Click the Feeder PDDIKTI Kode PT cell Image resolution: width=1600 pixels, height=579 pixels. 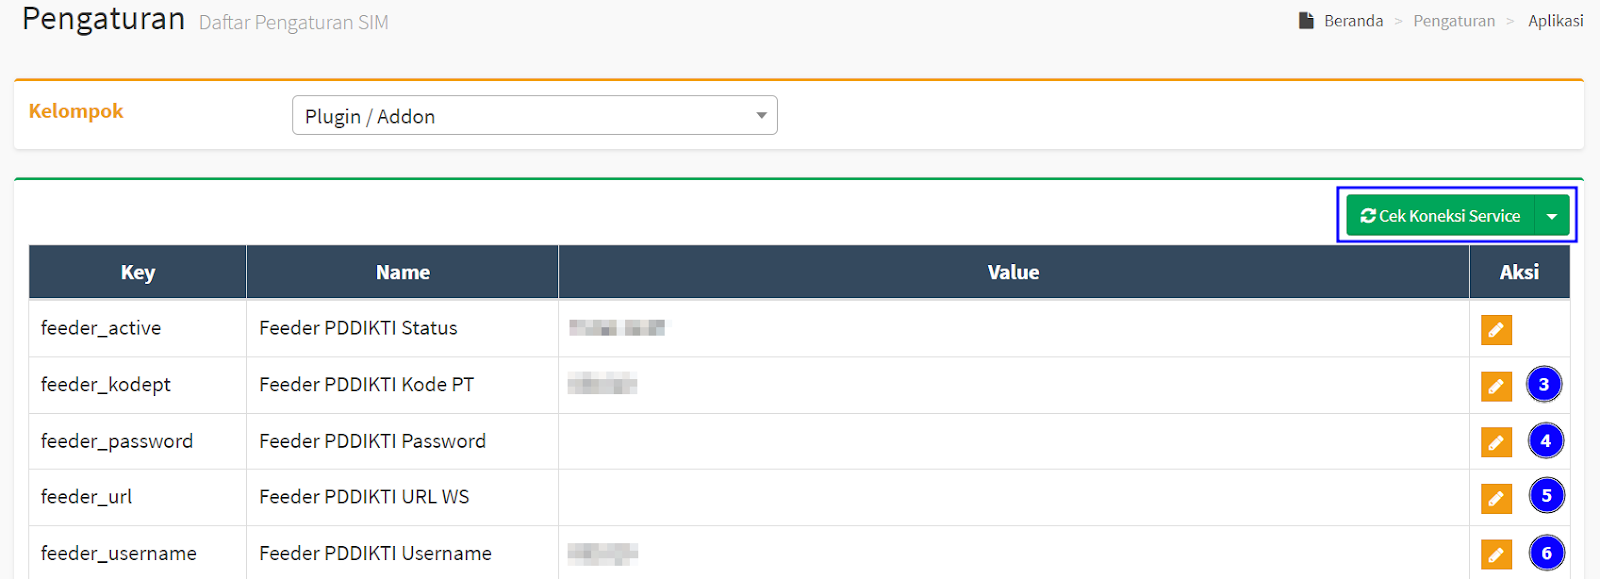pos(402,385)
